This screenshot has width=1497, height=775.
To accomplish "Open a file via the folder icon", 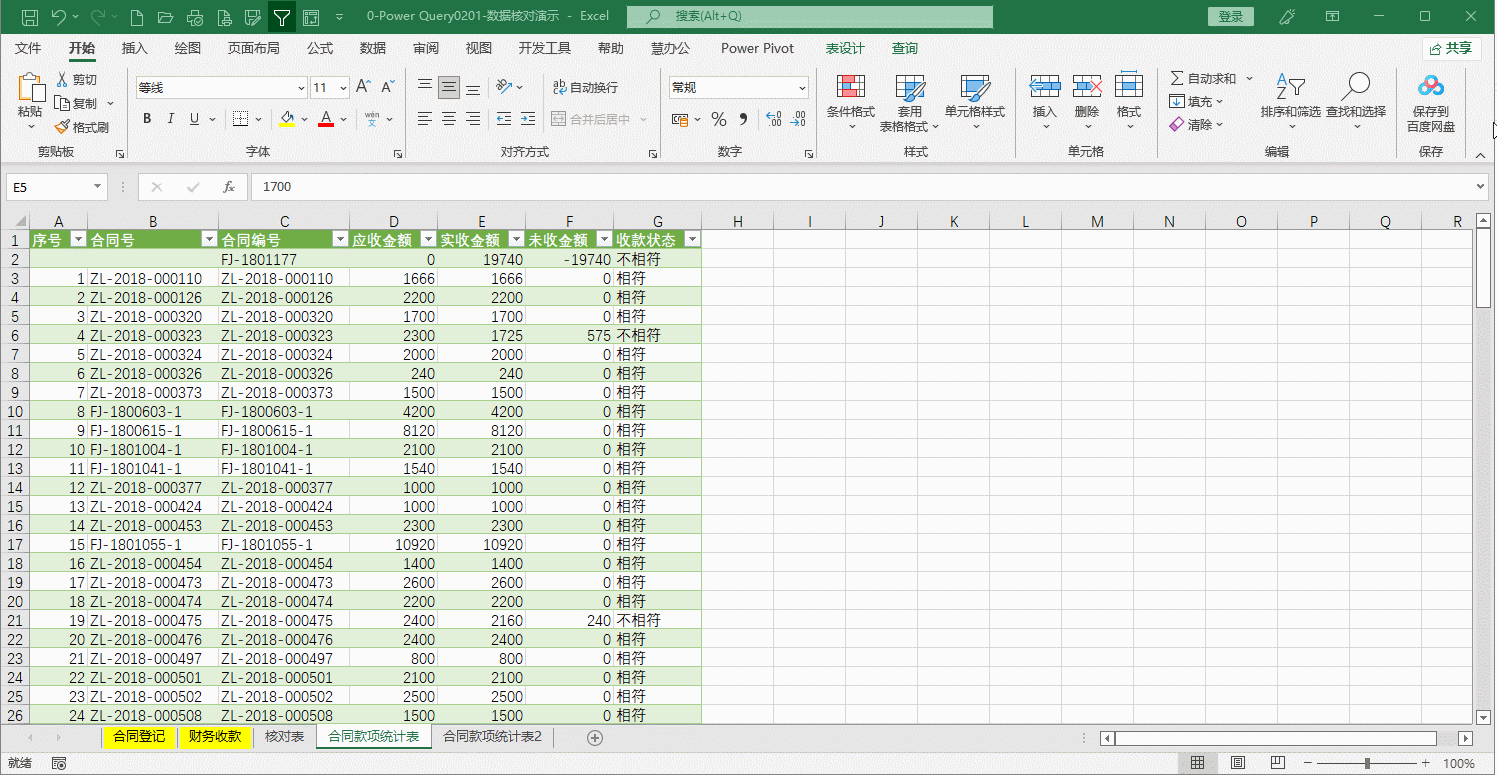I will [166, 17].
